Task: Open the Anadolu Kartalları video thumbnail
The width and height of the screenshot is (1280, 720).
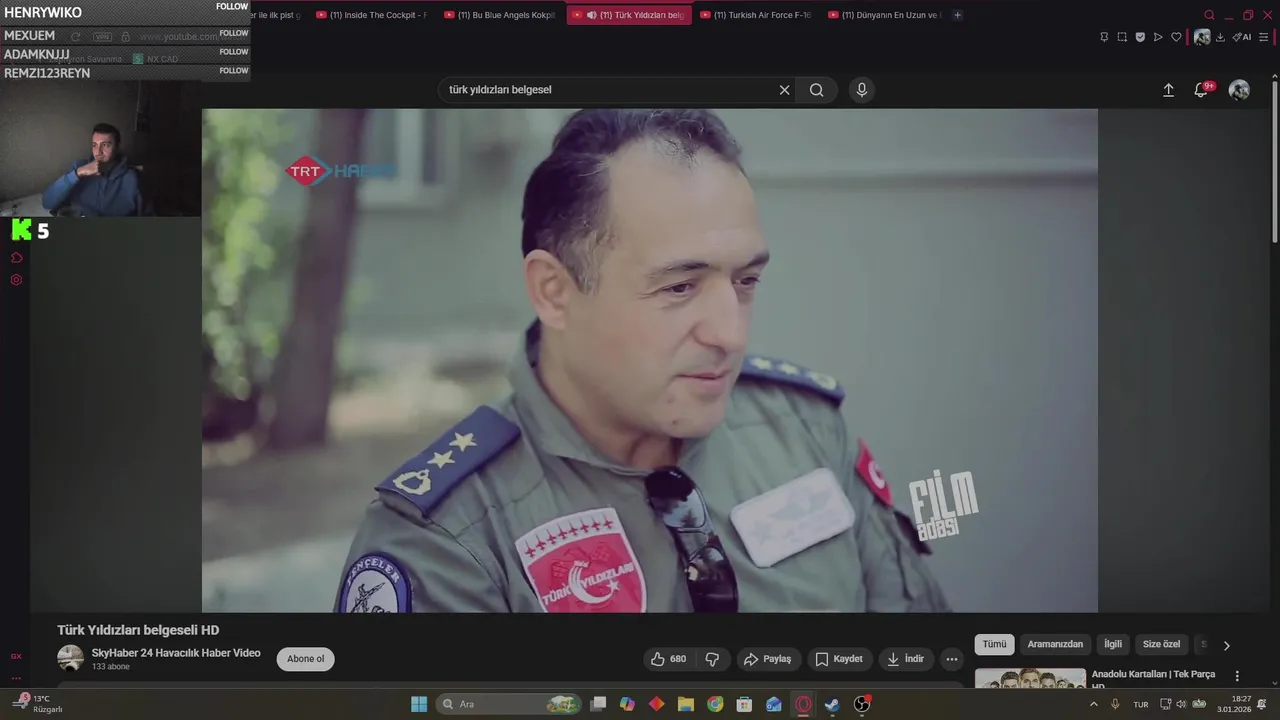Action: tap(1030, 679)
